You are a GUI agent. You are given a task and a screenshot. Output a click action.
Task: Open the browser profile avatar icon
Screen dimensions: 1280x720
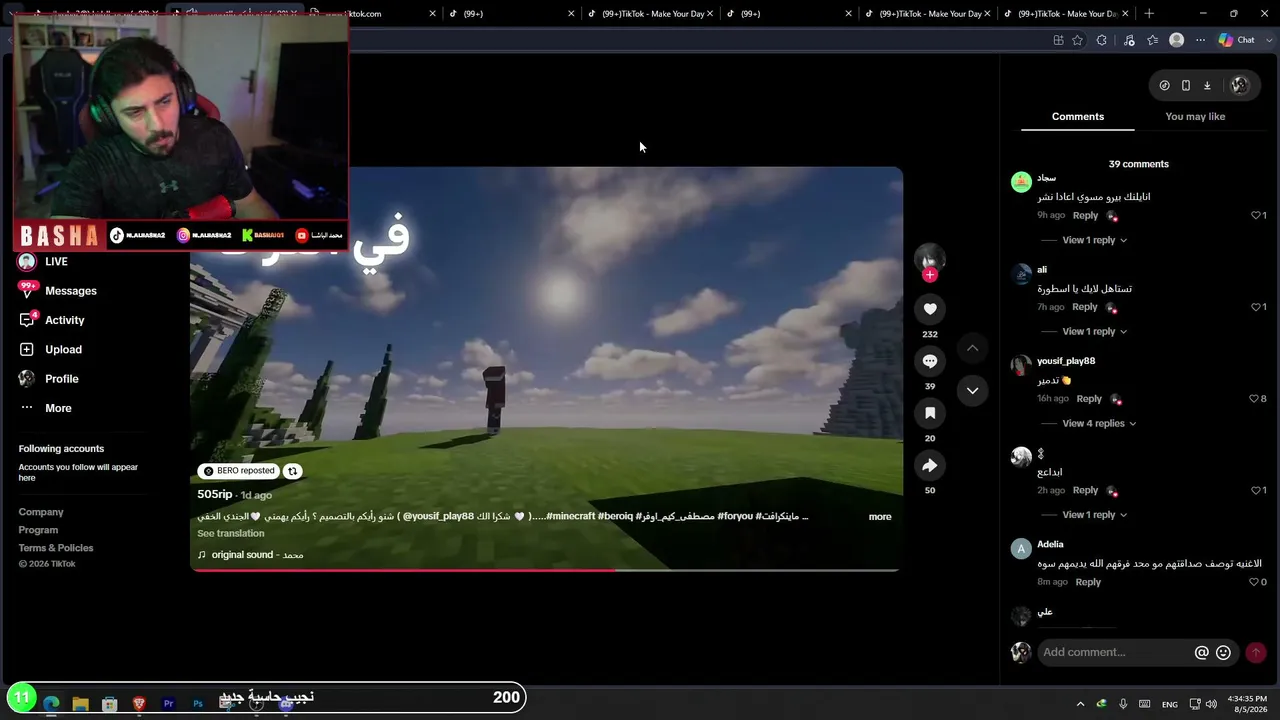pyautogui.click(x=1177, y=40)
